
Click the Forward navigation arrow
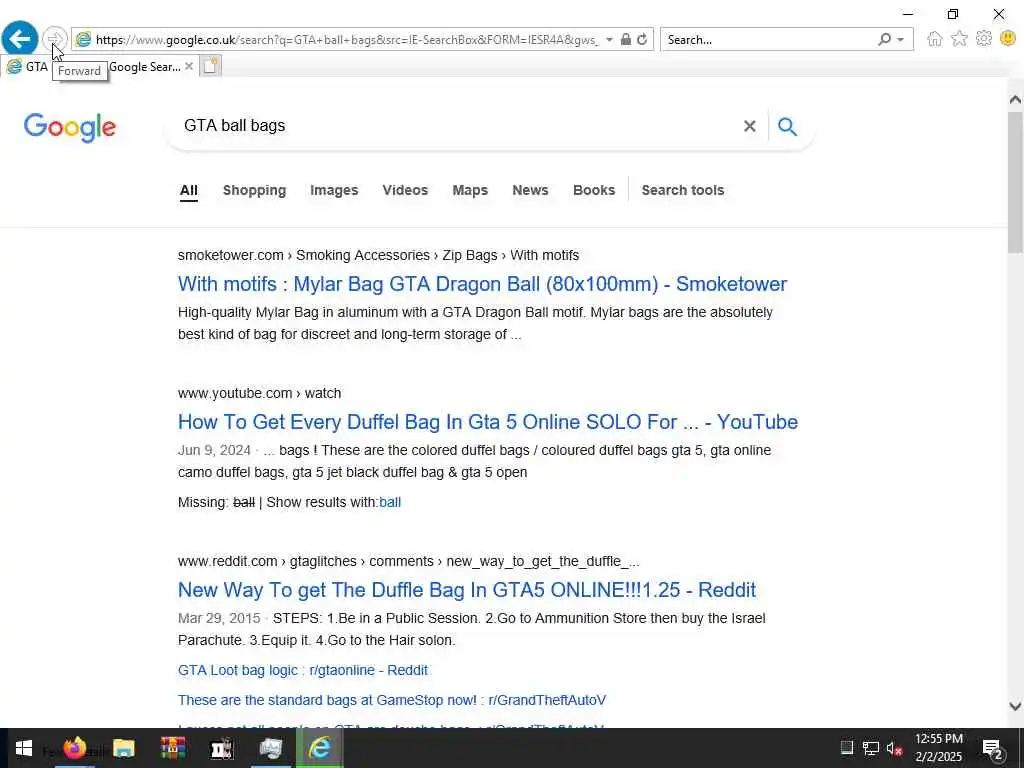[x=55, y=39]
